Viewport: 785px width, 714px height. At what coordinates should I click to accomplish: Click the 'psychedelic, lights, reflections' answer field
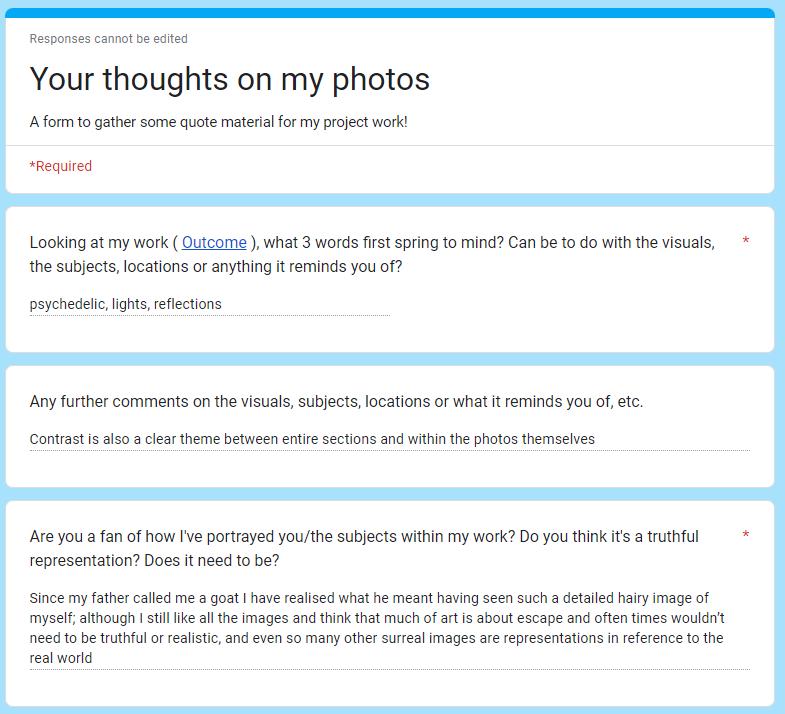[x=126, y=304]
